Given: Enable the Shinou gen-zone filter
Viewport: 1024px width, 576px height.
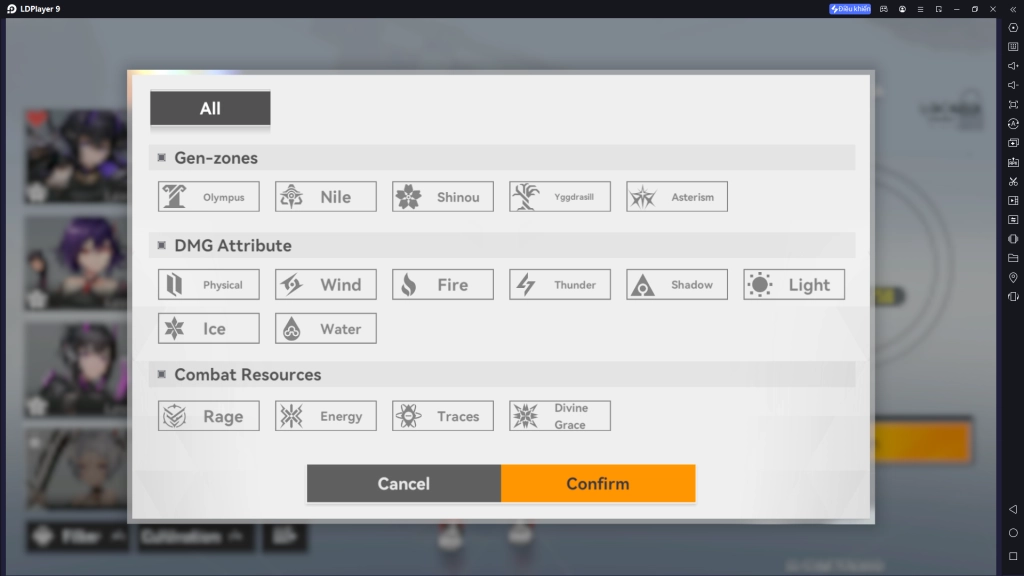Looking at the screenshot, I should coord(443,197).
